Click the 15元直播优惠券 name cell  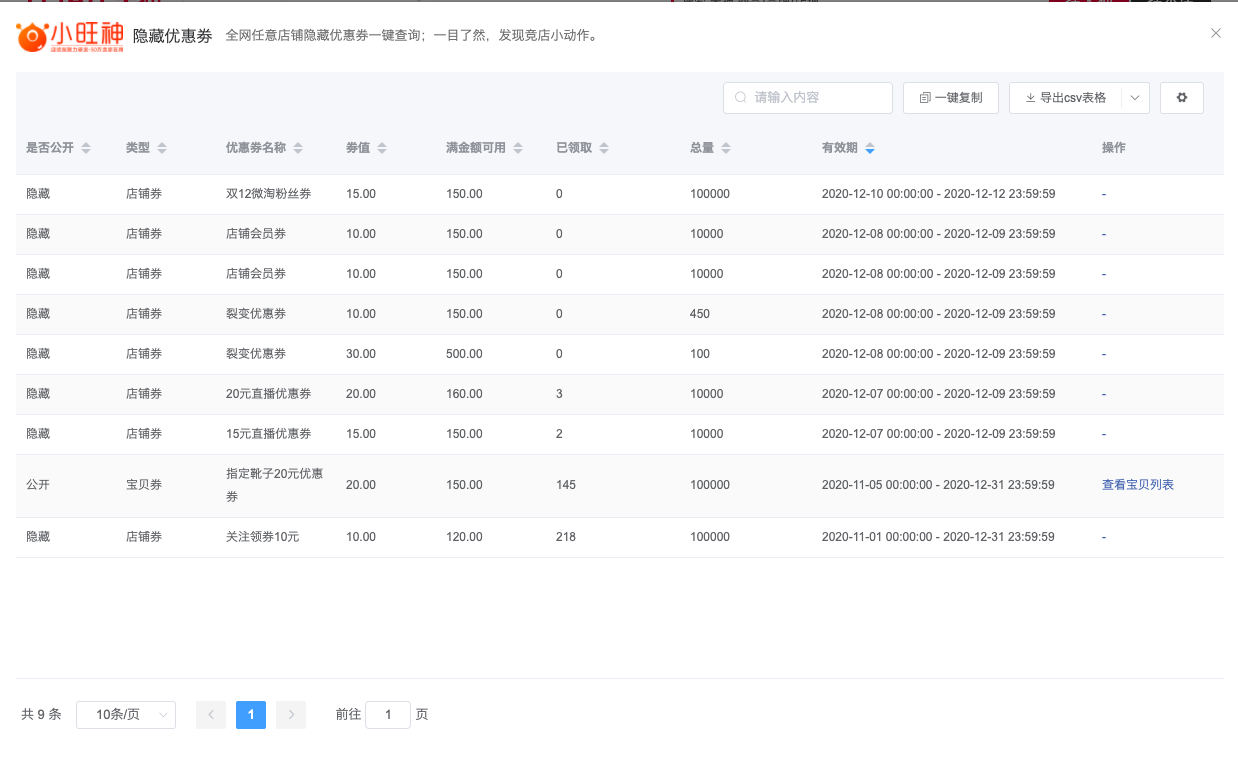coord(268,434)
